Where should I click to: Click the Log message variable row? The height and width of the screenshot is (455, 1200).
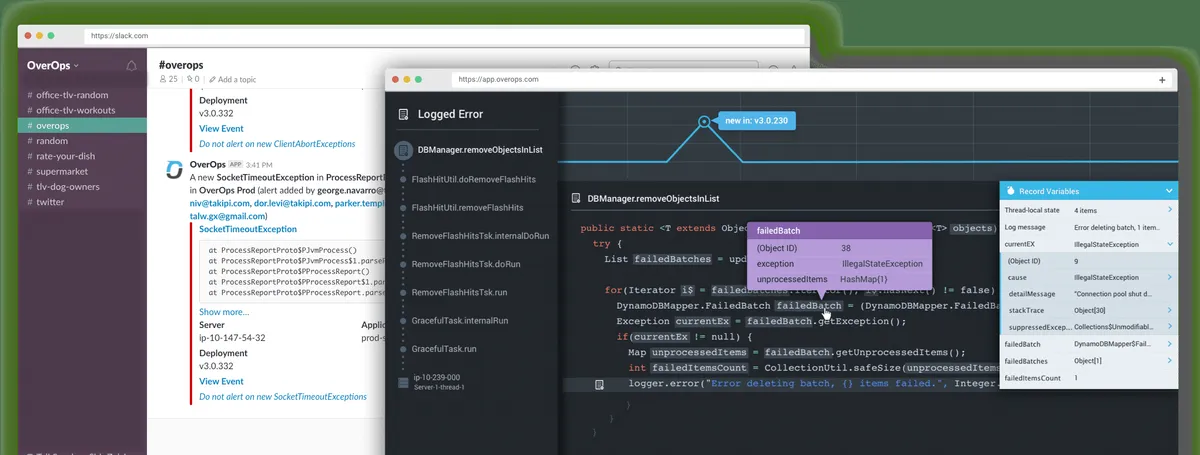tap(1090, 227)
